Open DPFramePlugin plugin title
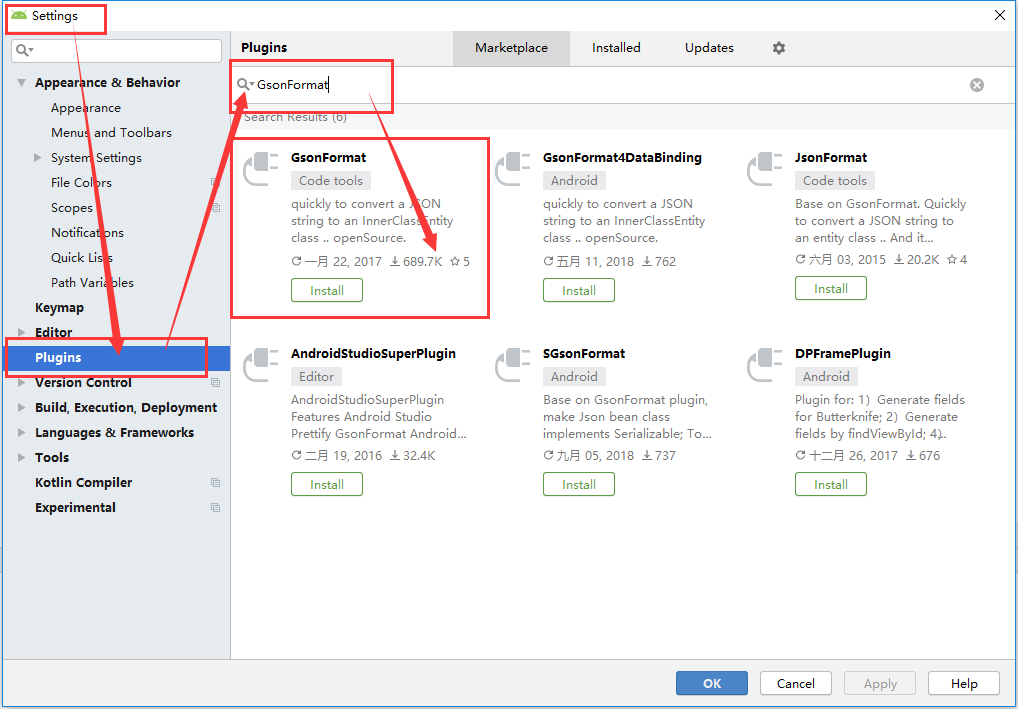The width and height of the screenshot is (1018, 709). tap(842, 354)
